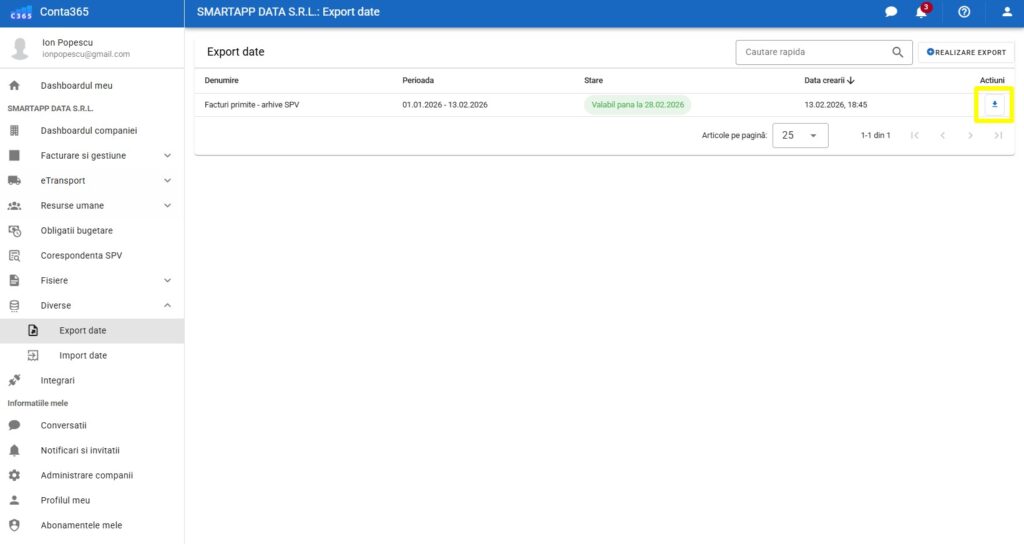
Task: Open Dashboardul companiei
Action: [88, 131]
